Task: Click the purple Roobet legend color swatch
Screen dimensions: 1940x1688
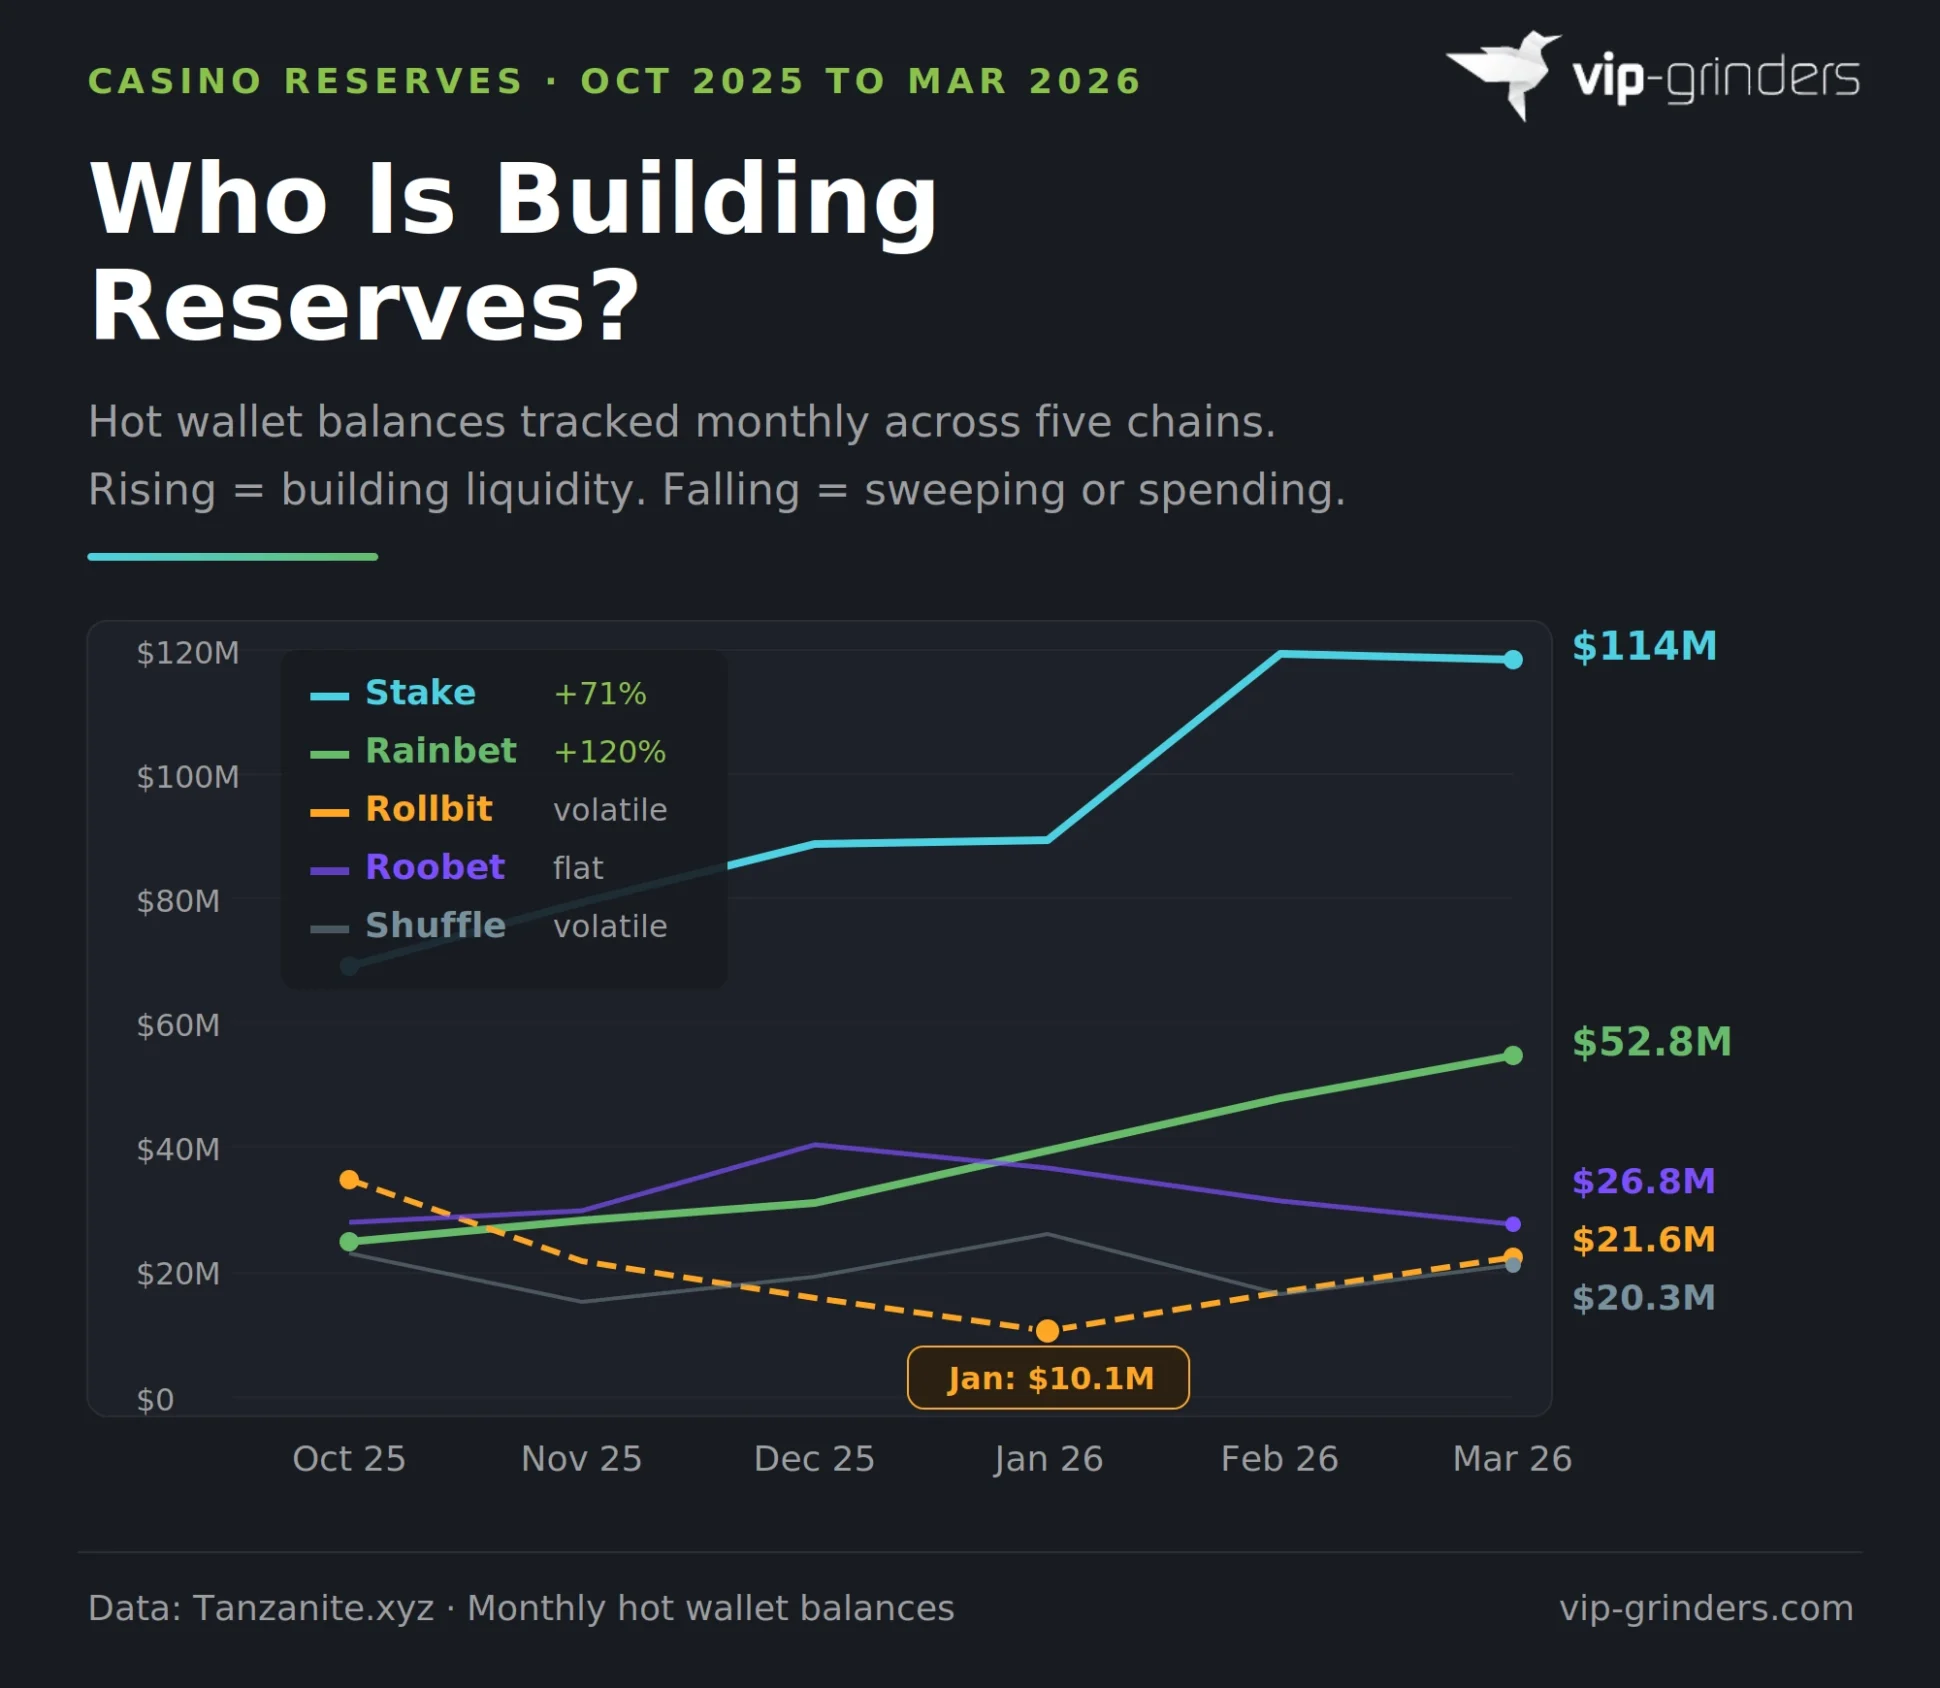Action: [x=329, y=870]
